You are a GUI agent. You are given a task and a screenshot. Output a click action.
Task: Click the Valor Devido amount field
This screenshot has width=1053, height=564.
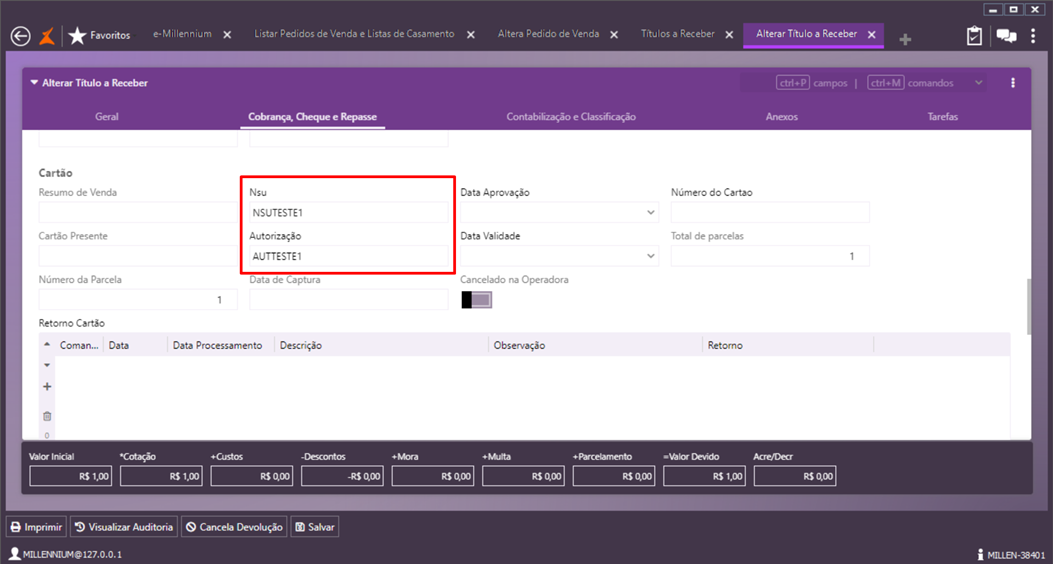point(704,476)
